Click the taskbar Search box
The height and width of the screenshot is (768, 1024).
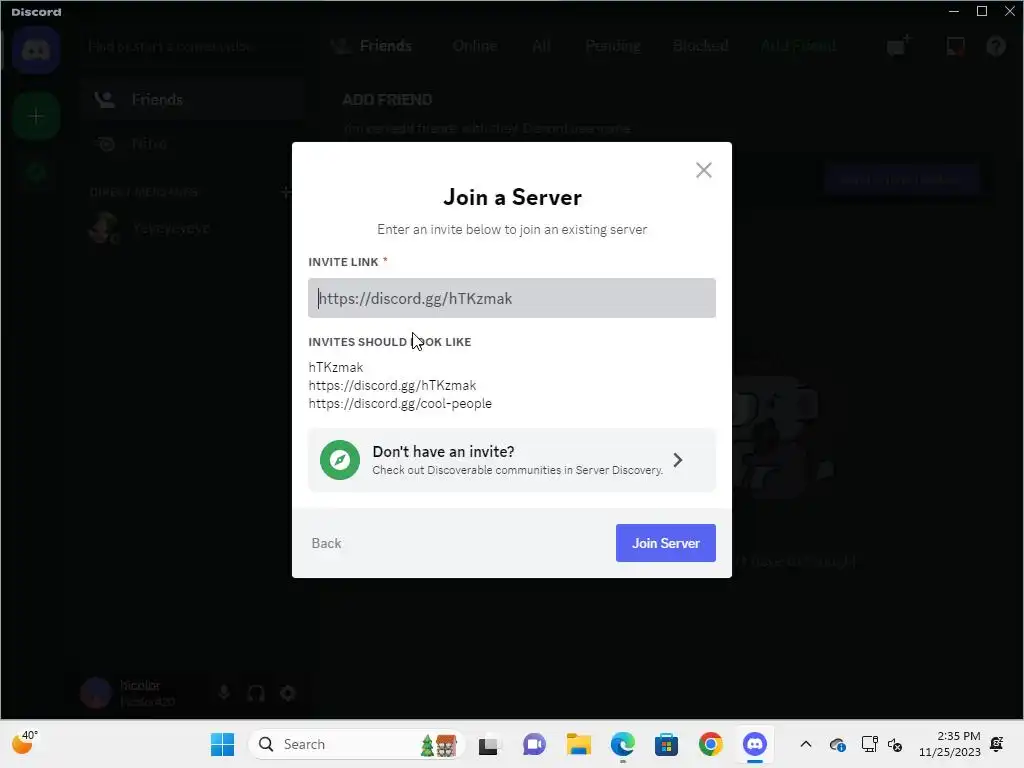[357, 744]
